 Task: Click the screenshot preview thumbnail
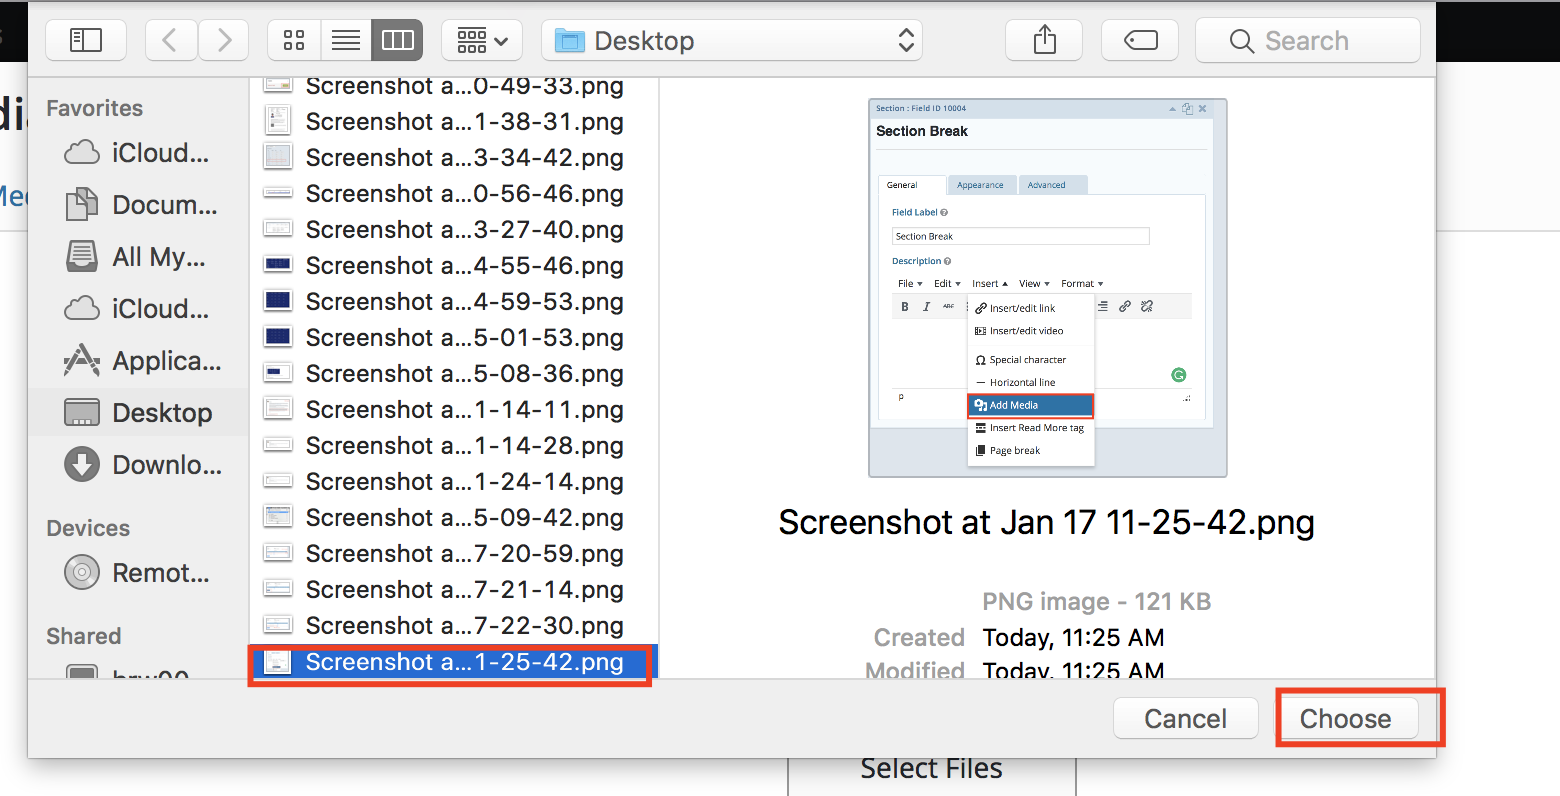pyautogui.click(x=1047, y=288)
